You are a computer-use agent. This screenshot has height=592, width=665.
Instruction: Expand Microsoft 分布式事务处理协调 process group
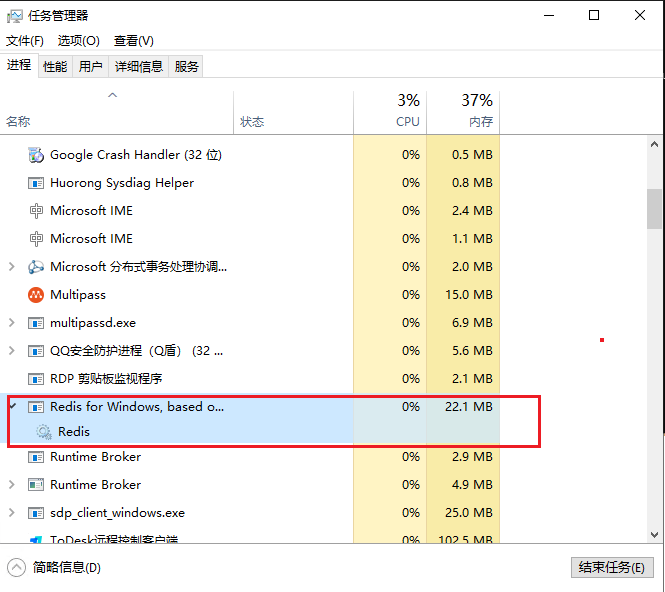[12, 267]
